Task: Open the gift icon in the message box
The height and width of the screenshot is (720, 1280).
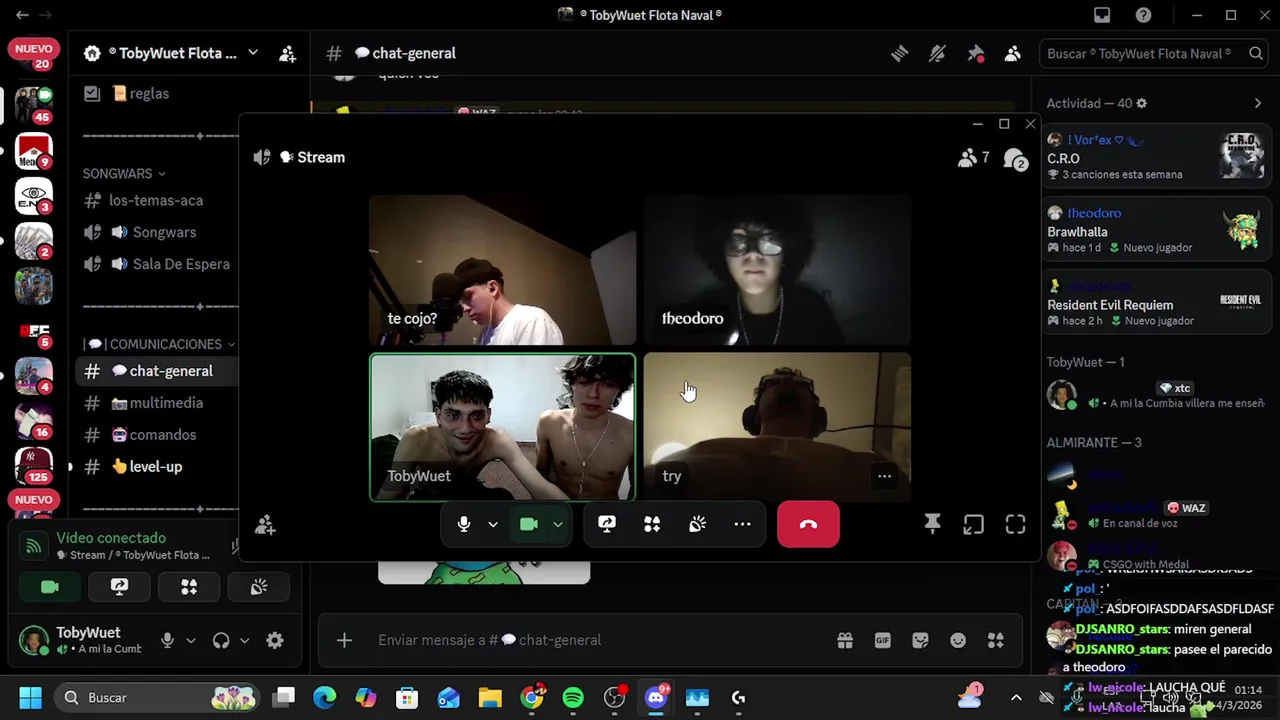Action: click(845, 640)
